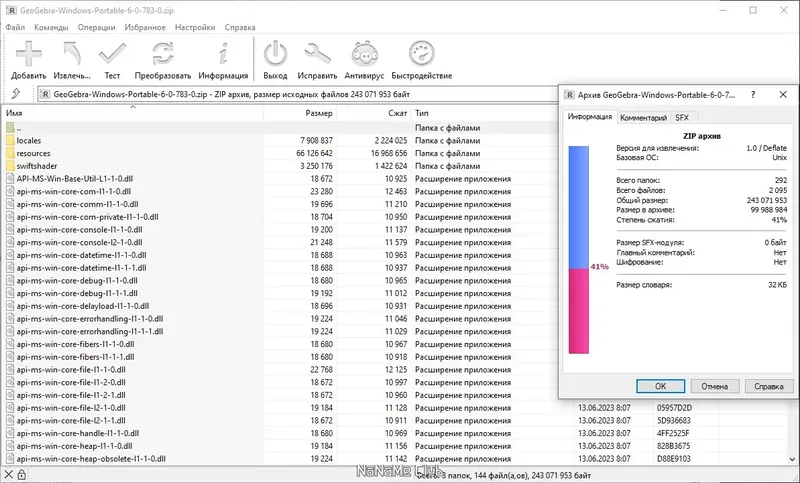Click the Справка button in dialog
This screenshot has height=483, width=800.
[768, 386]
